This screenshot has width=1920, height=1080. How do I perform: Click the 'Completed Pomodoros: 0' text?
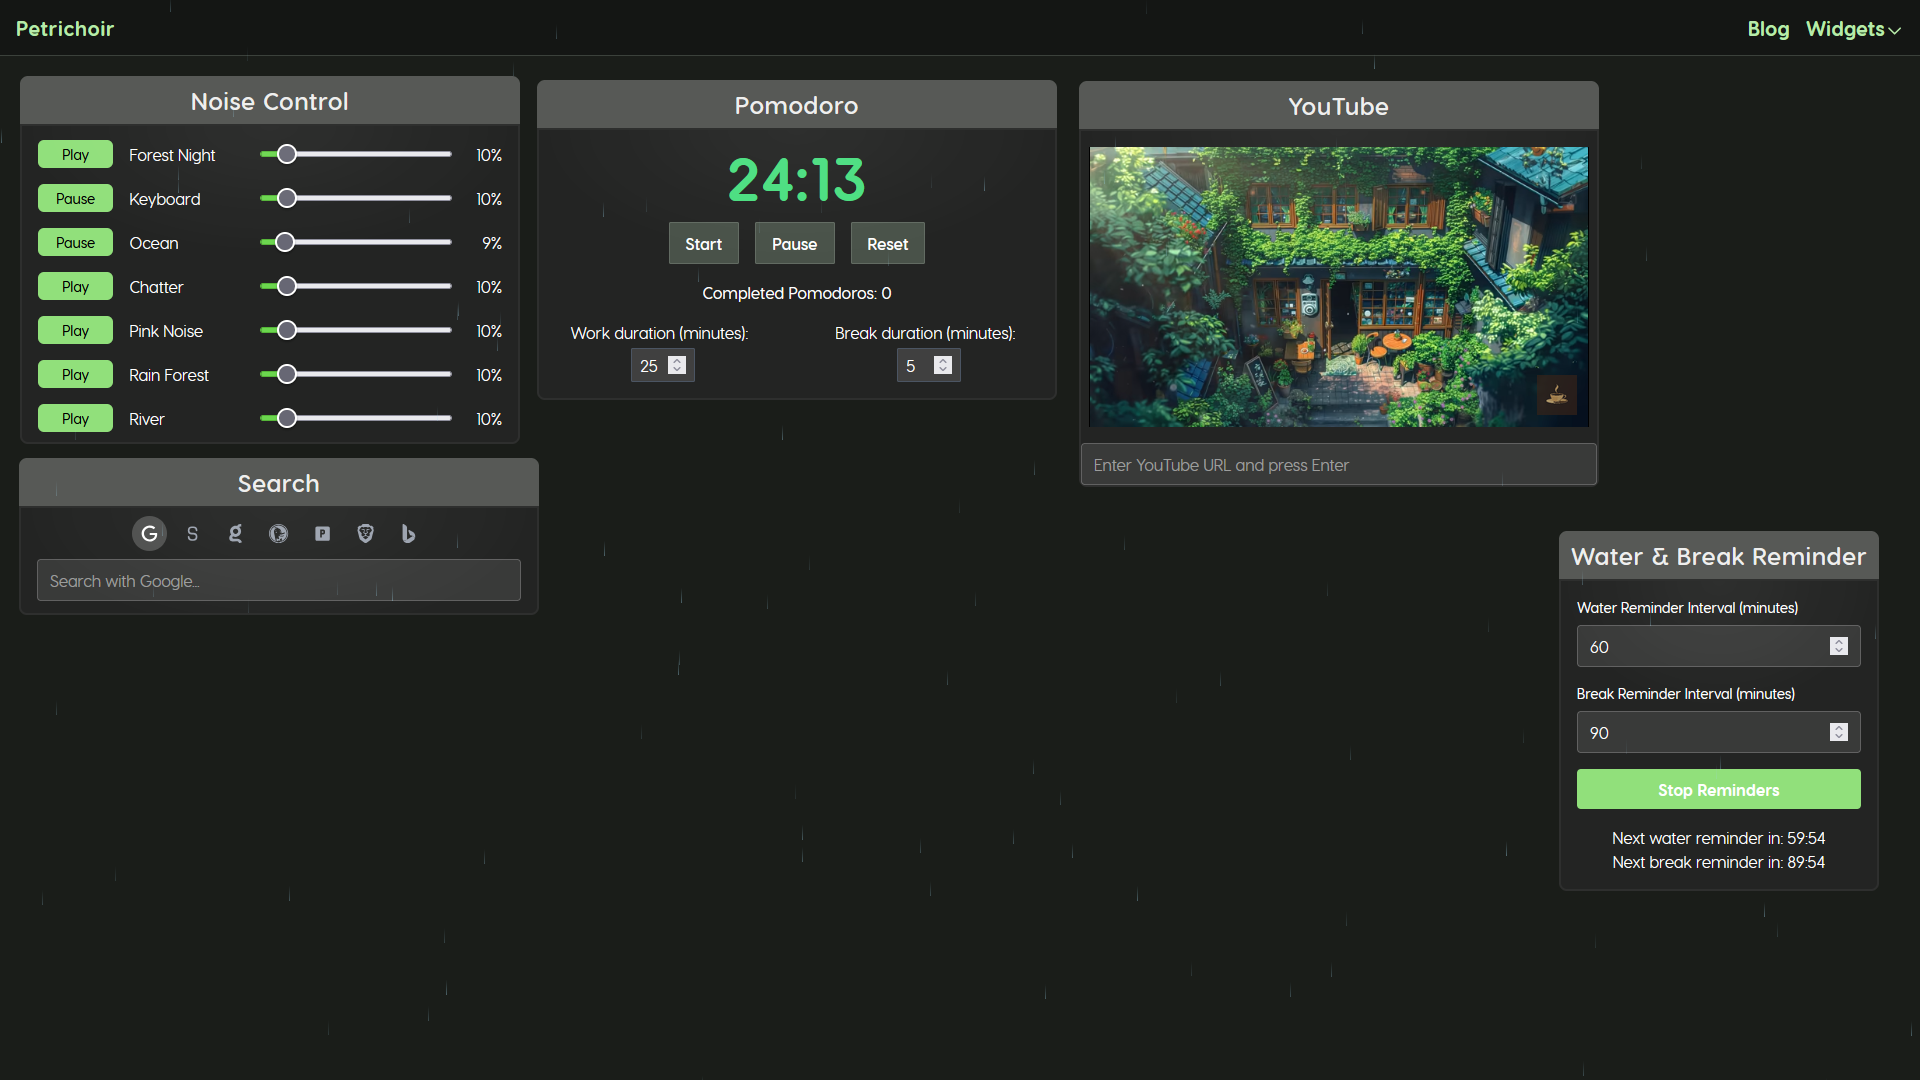[796, 293]
